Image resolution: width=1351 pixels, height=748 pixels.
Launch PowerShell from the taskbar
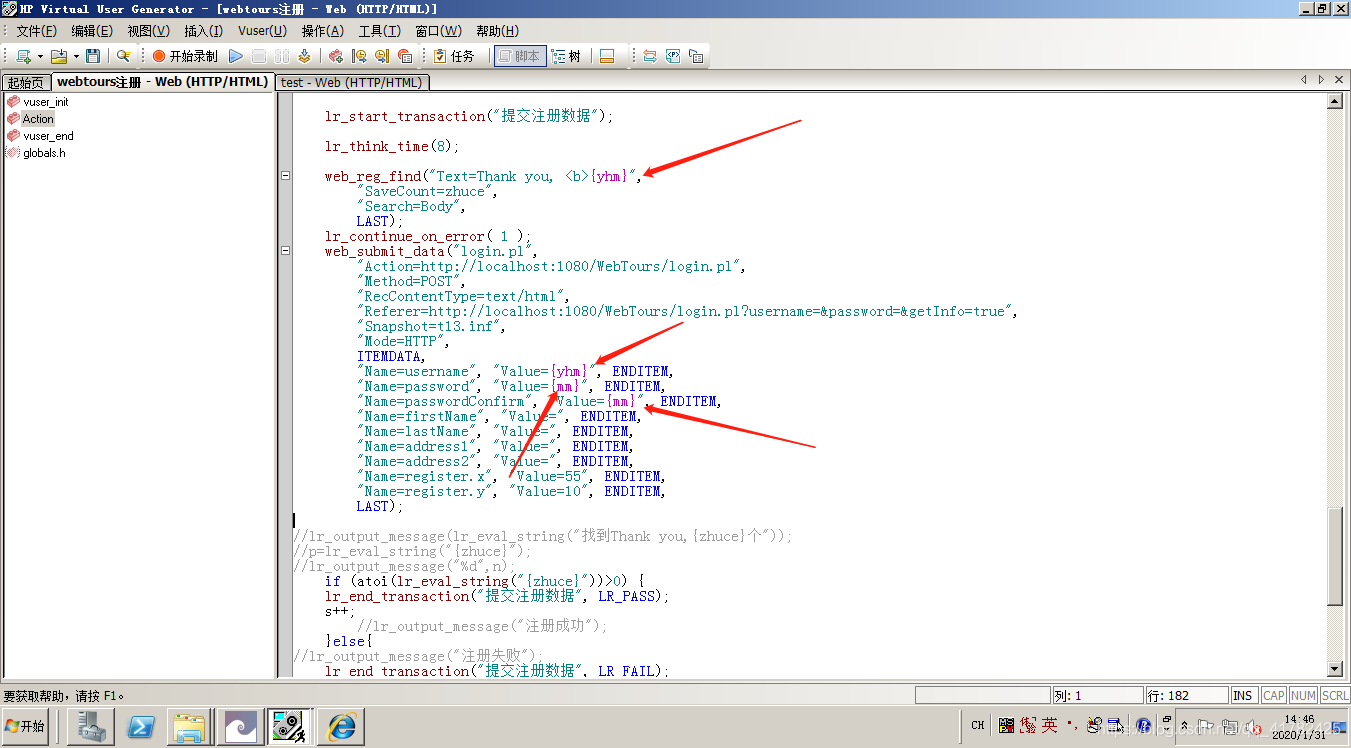click(141, 726)
